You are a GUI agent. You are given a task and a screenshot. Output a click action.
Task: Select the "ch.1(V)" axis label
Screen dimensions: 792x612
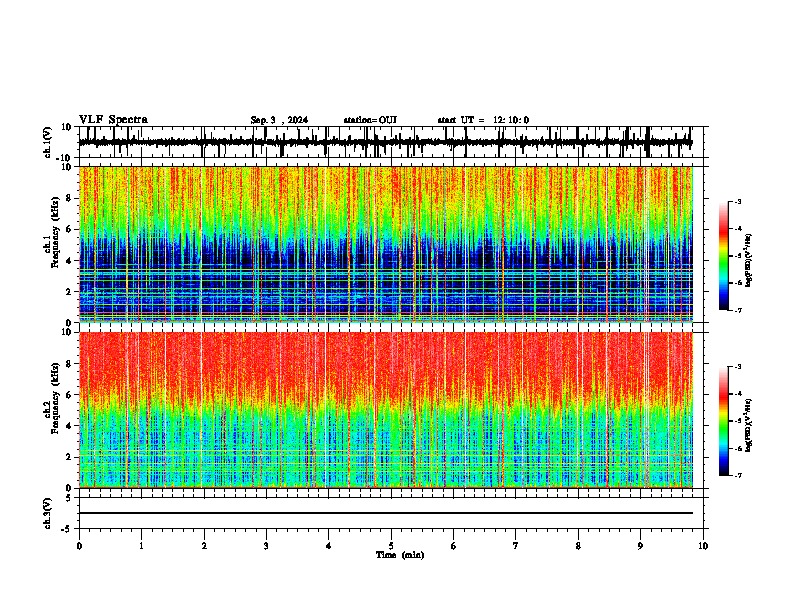[x=48, y=142]
